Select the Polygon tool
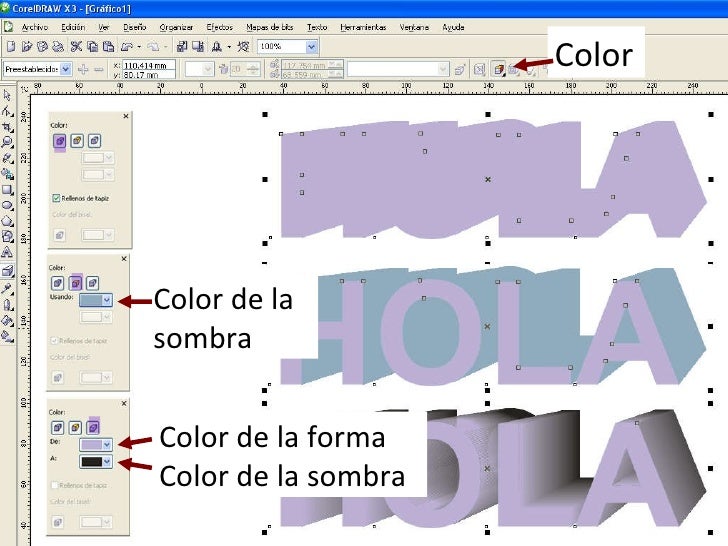 coord(7,221)
